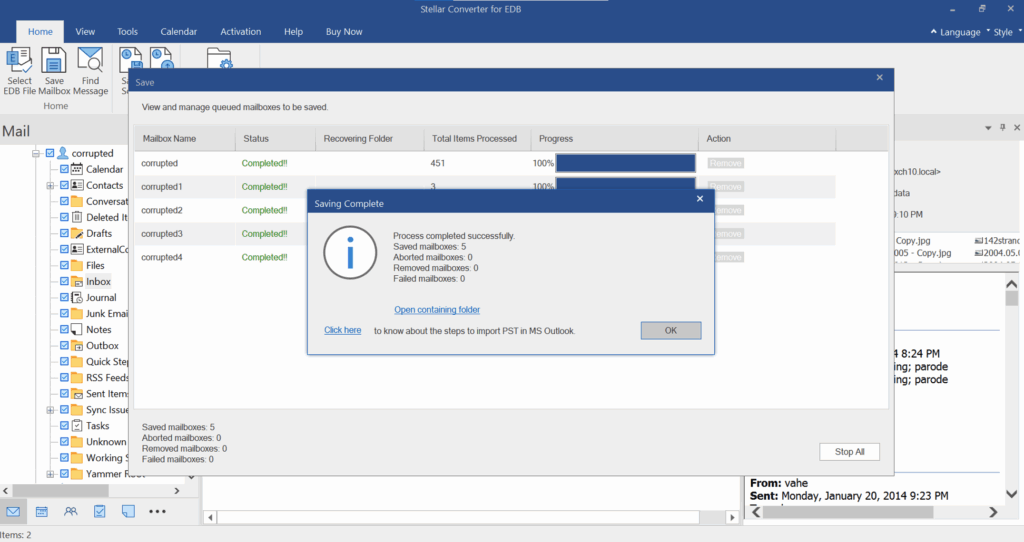This screenshot has height=542, width=1024.
Task: Click the Drafts folder icon
Action: click(77, 233)
